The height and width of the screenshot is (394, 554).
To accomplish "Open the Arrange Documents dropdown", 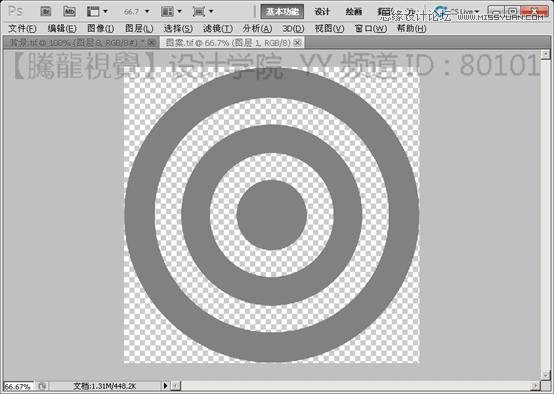I will (x=171, y=11).
